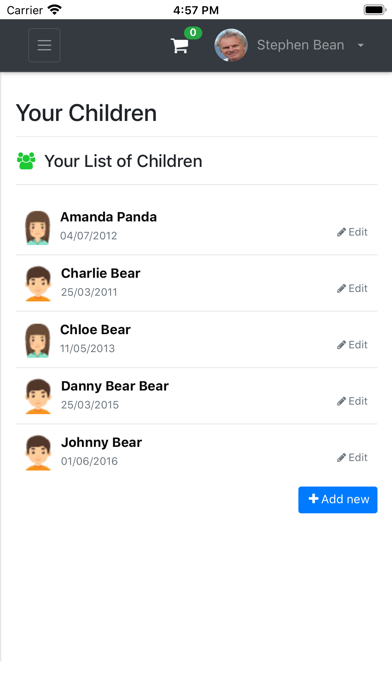
Task: Select Danny Bear Bear's avatar
Action: 38,397
